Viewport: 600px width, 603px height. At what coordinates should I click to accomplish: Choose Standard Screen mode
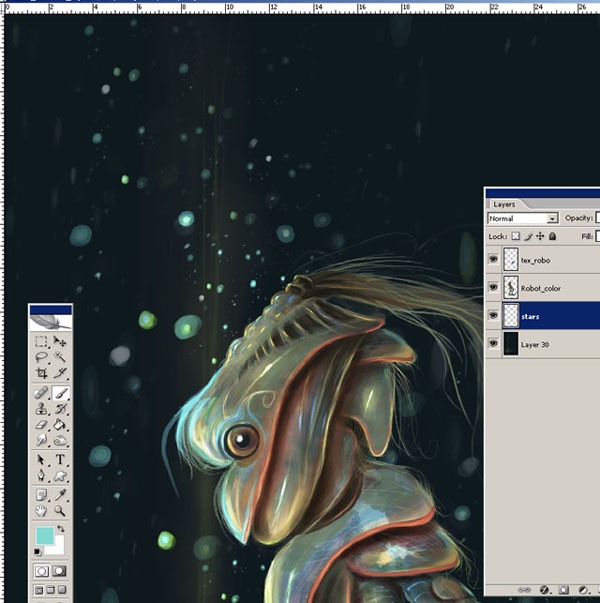pos(39,590)
